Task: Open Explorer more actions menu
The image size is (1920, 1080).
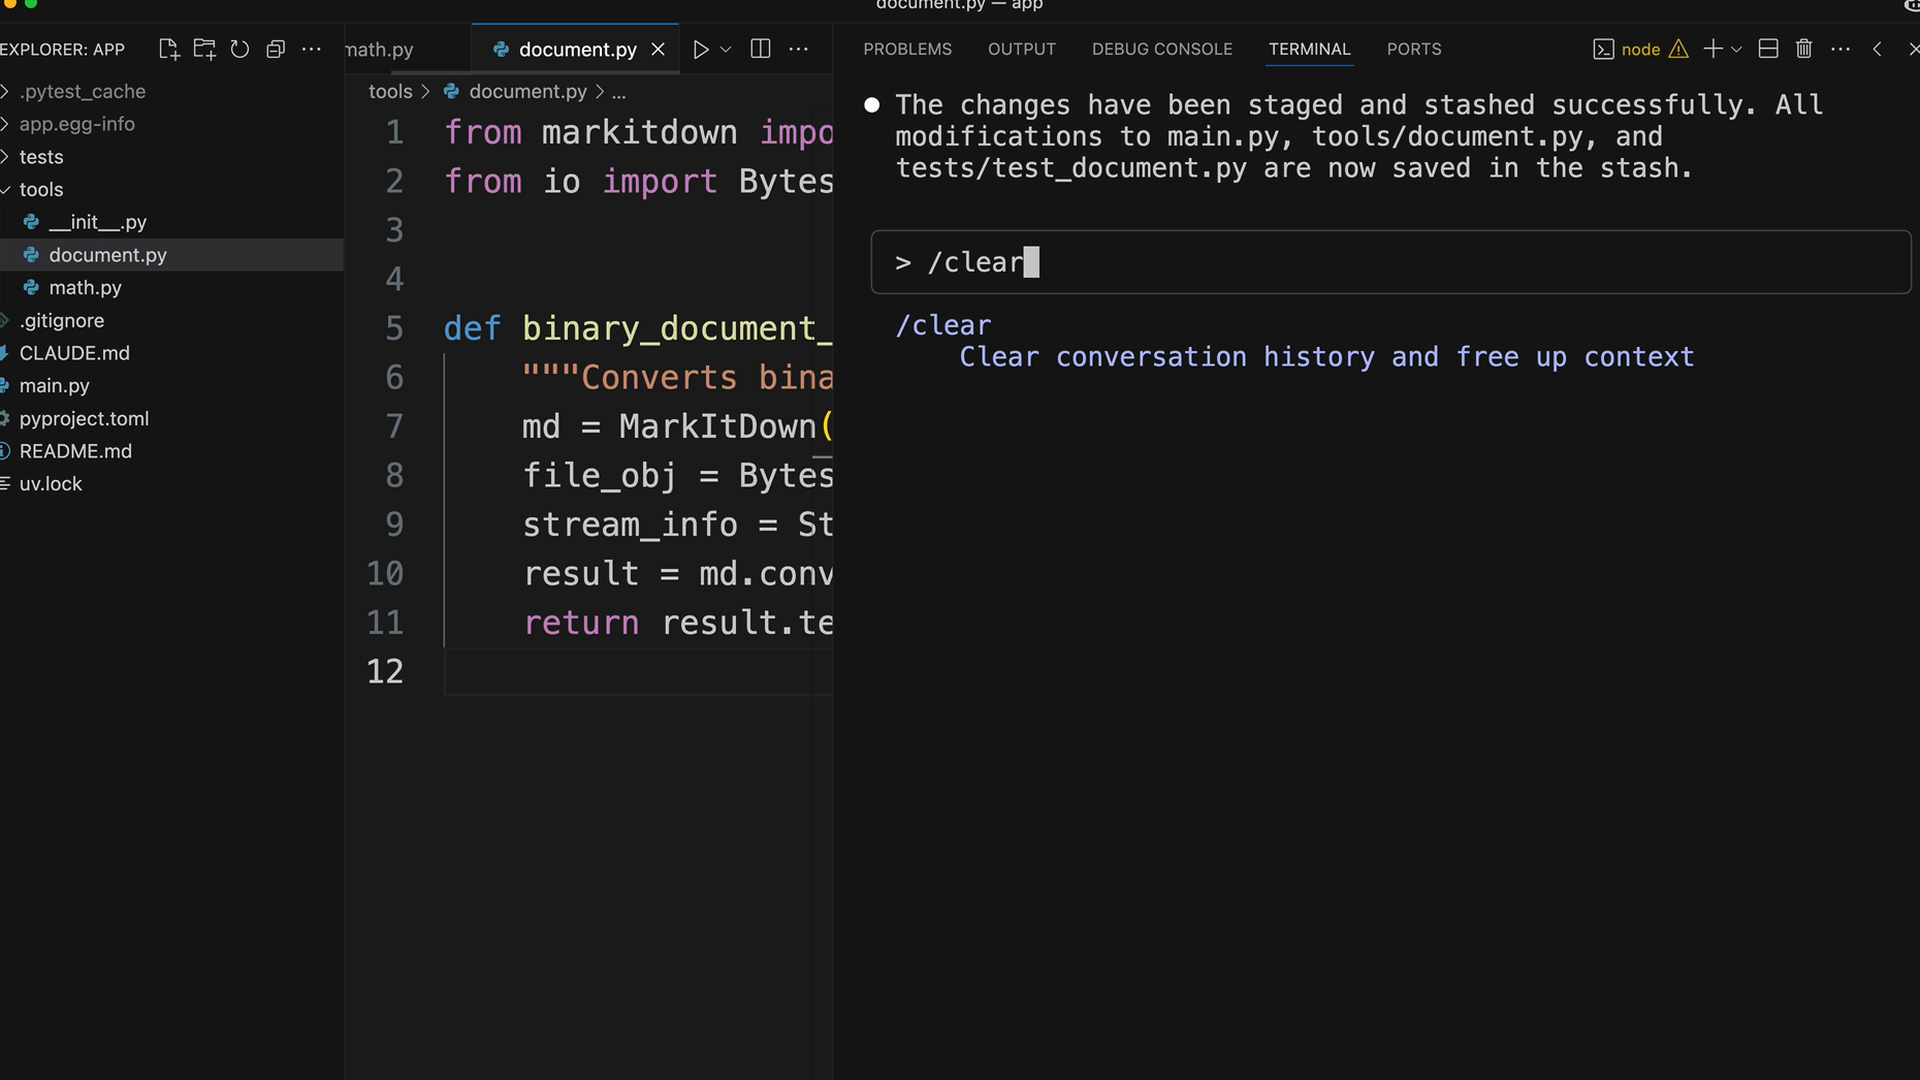Action: (x=312, y=49)
